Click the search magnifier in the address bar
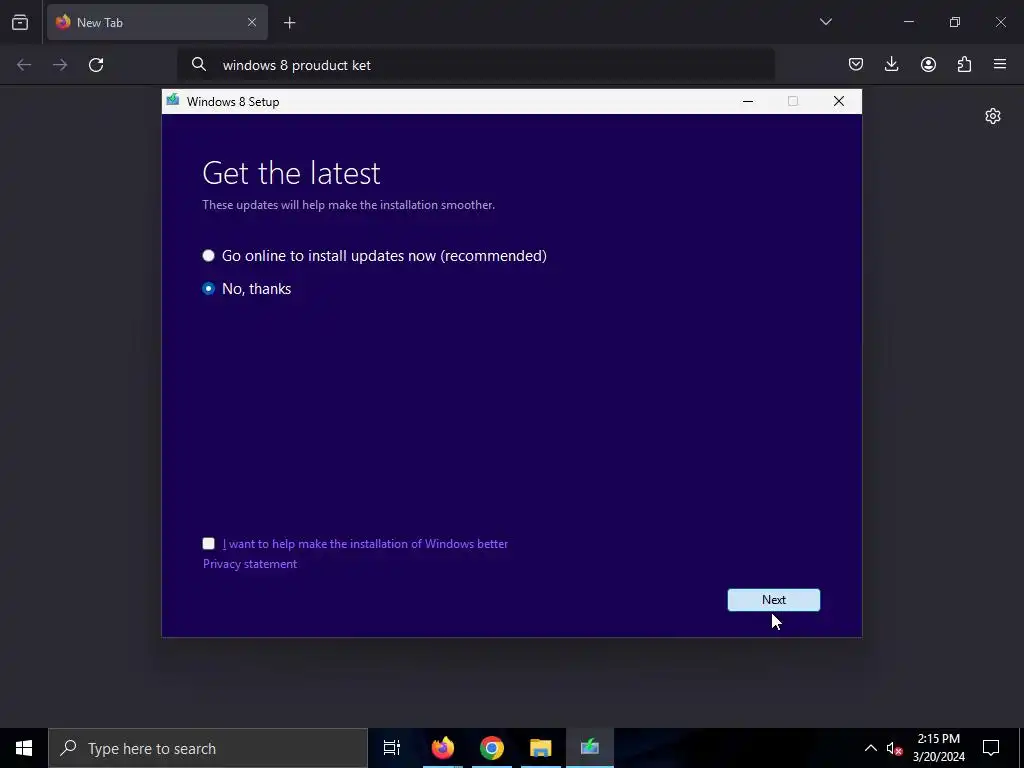The image size is (1024, 768). 199,64
